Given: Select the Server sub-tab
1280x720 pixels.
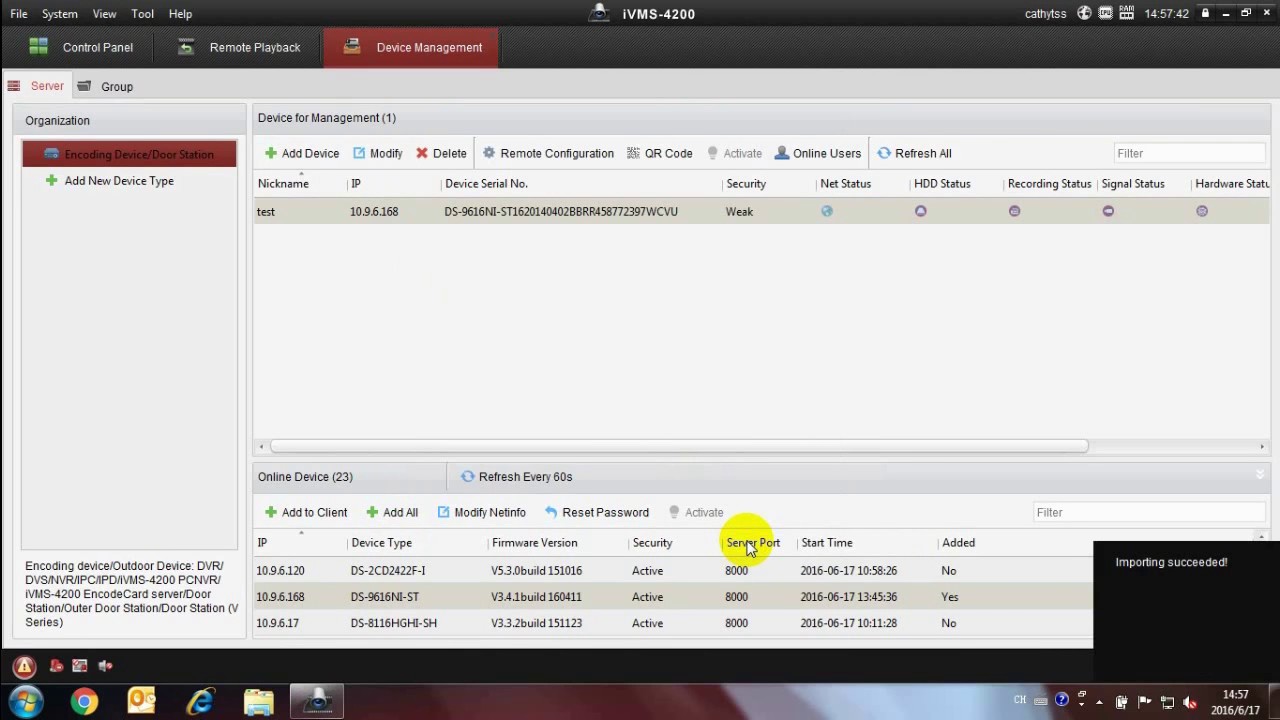Looking at the screenshot, I should pos(36,86).
